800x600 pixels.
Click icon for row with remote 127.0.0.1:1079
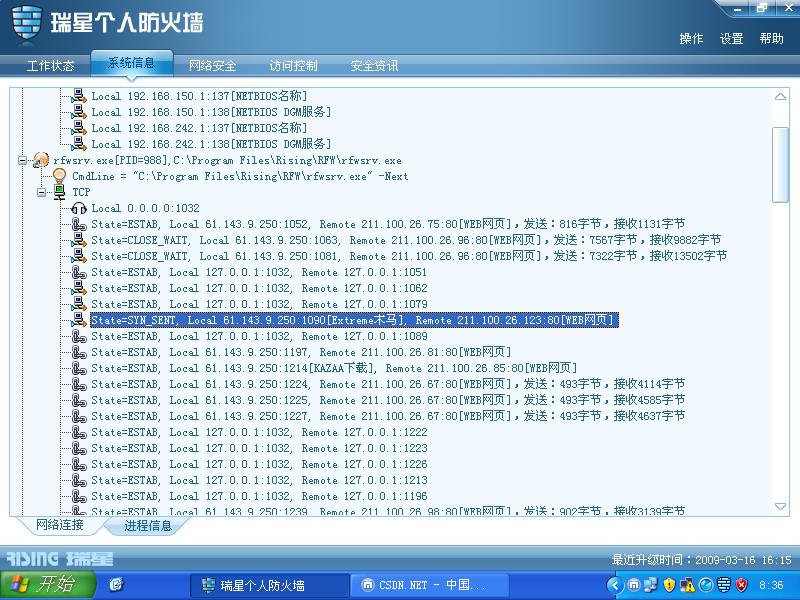79,304
